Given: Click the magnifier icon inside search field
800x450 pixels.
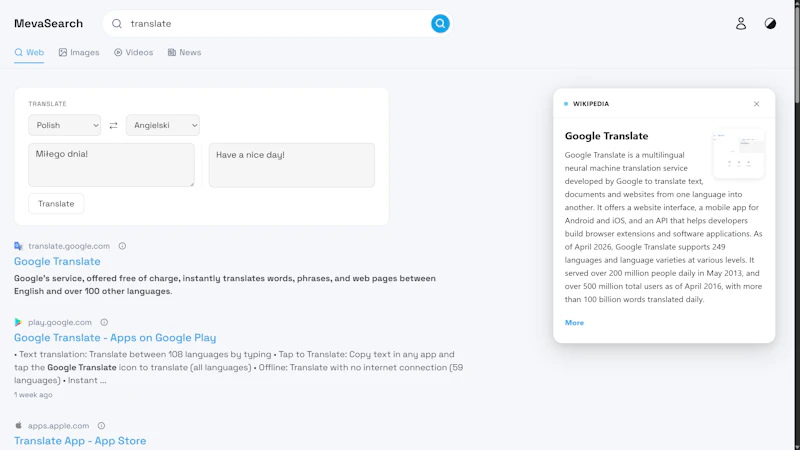Looking at the screenshot, I should pos(117,23).
